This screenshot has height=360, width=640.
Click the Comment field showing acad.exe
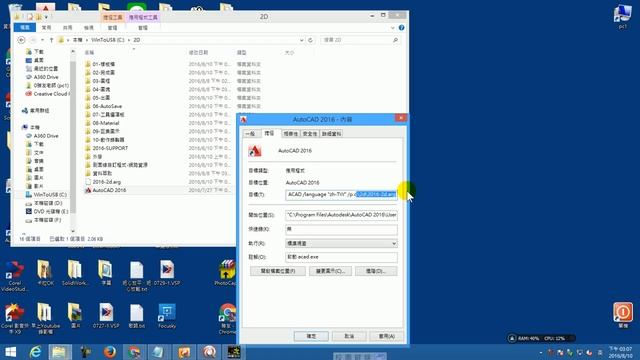(x=341, y=257)
